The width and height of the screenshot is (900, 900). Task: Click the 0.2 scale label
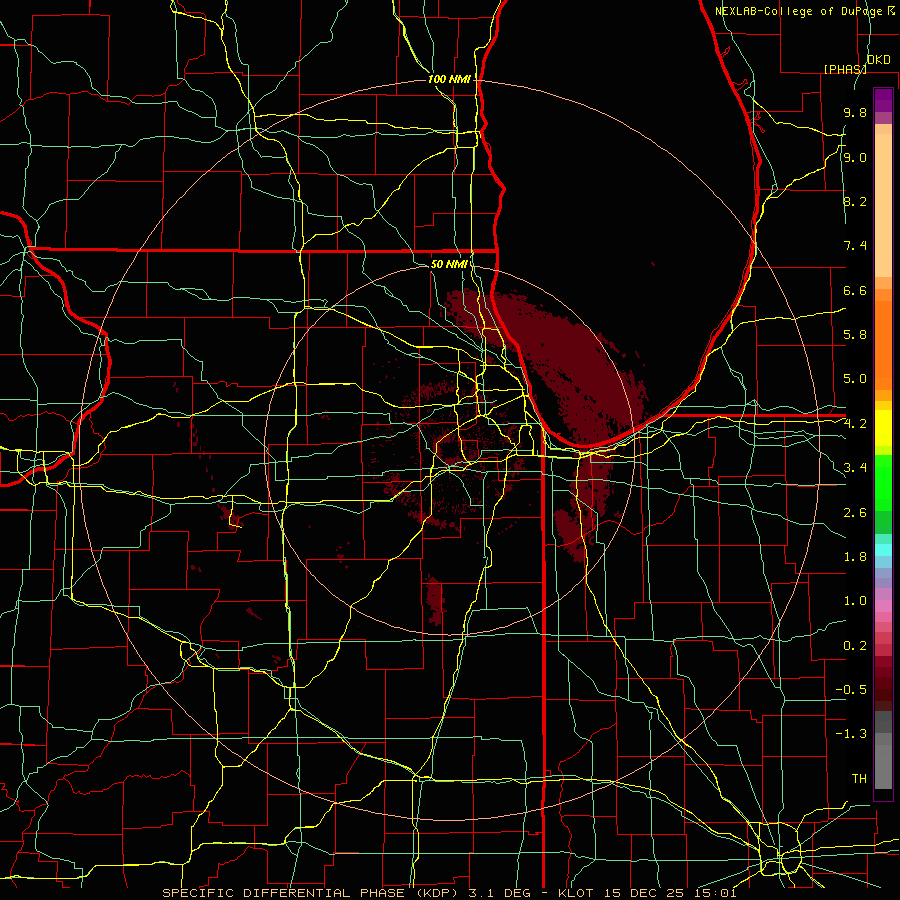tap(855, 646)
